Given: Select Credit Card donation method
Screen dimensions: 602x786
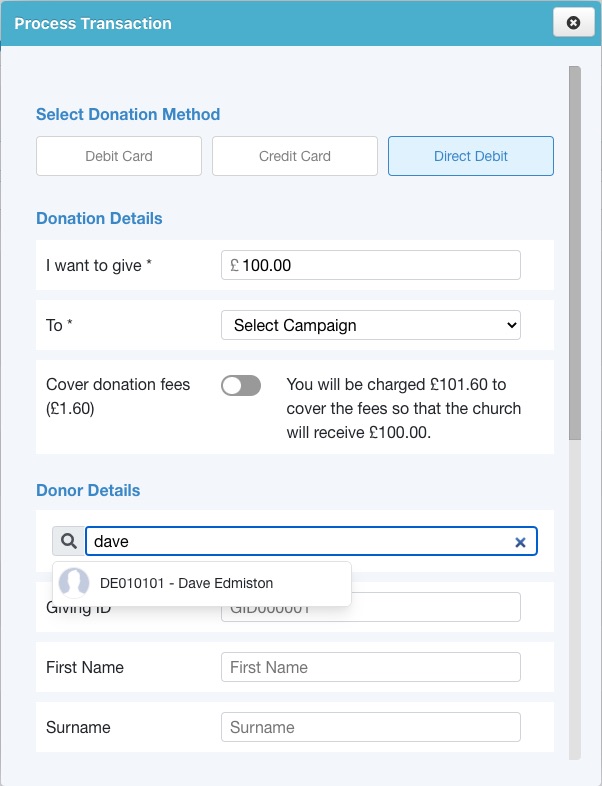Looking at the screenshot, I should point(295,156).
